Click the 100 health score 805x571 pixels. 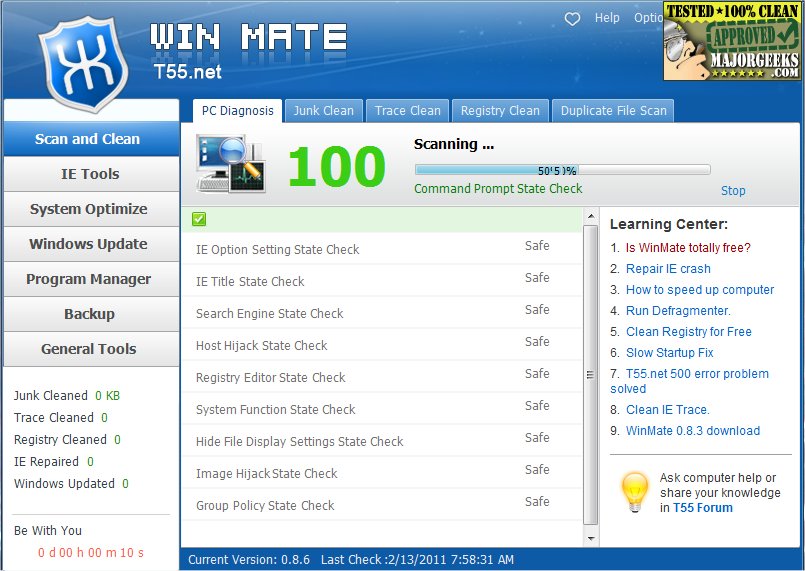[337, 166]
